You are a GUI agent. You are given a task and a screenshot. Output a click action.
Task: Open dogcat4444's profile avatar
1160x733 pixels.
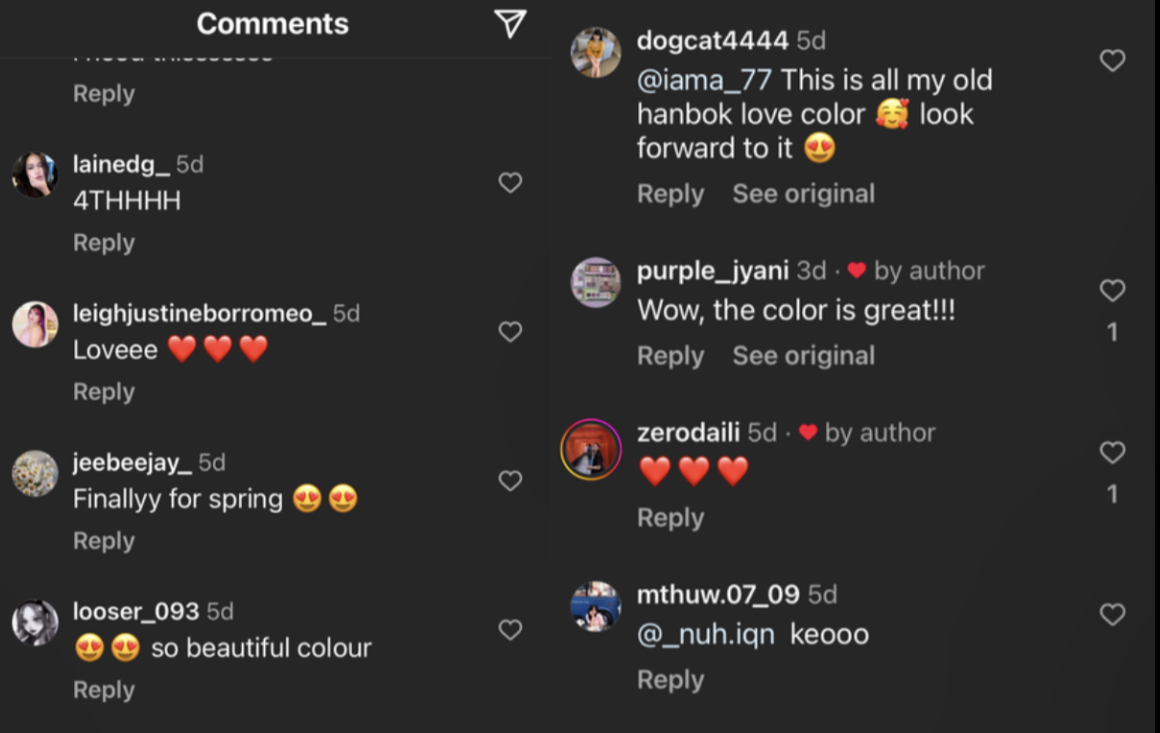click(x=595, y=52)
